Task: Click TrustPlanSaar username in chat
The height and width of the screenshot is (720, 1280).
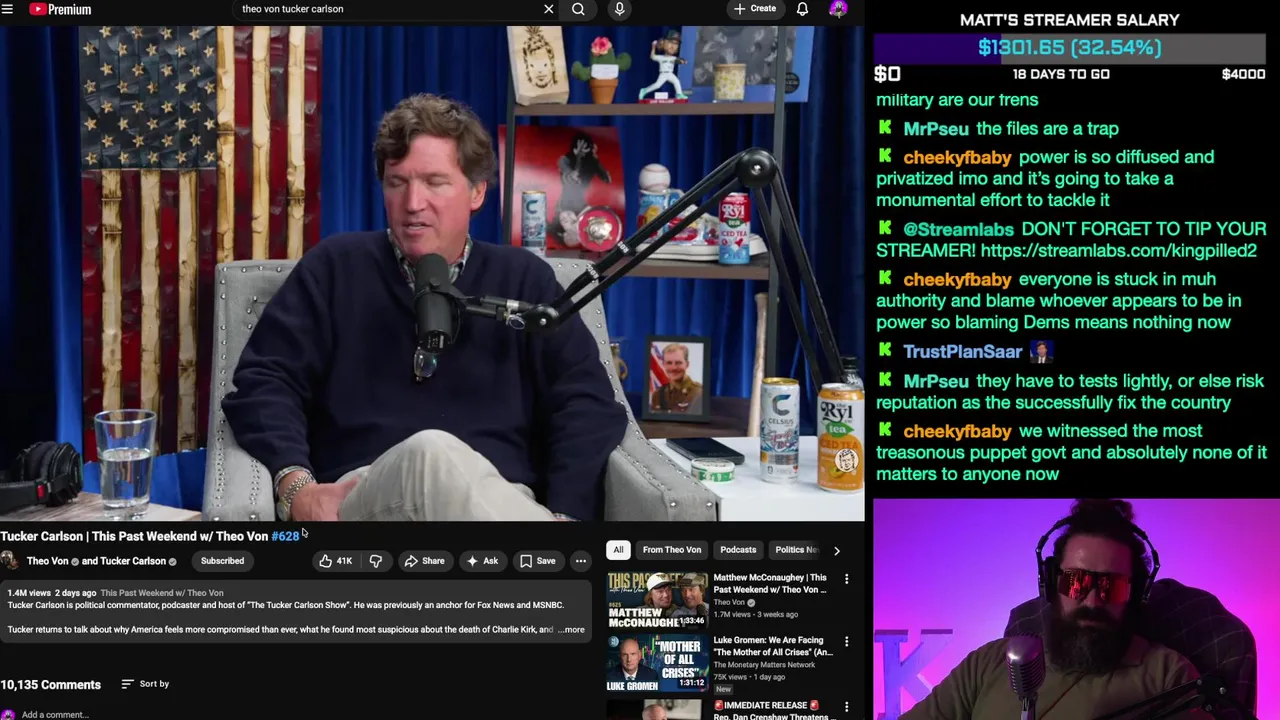Action: [962, 352]
